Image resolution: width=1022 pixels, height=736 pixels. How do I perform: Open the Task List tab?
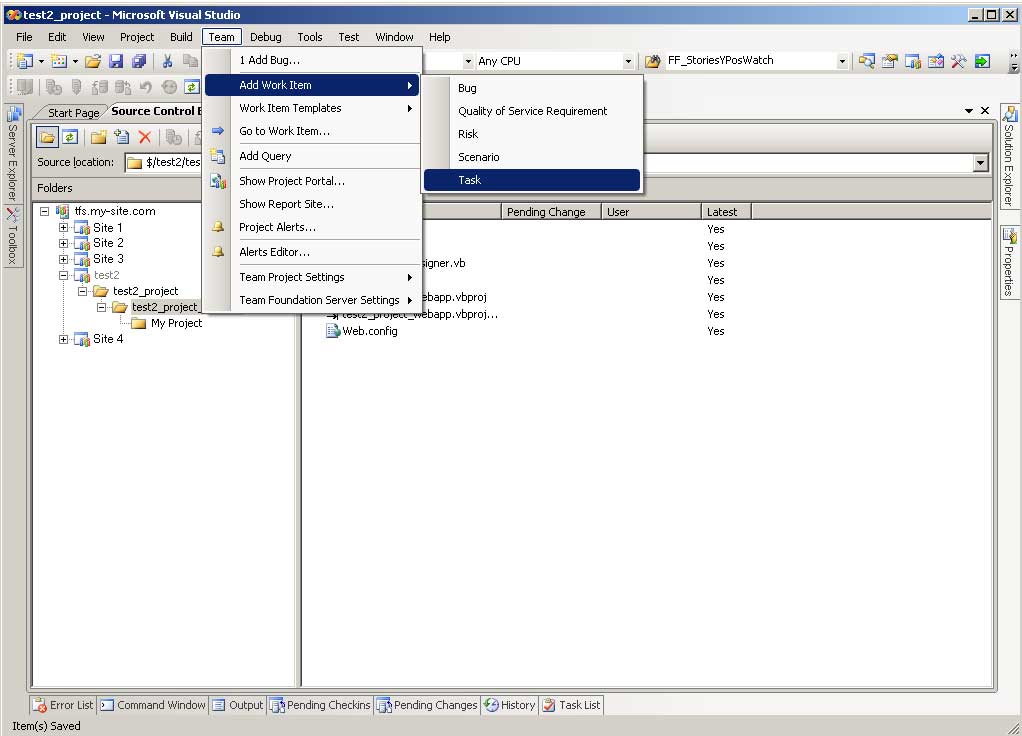click(572, 705)
